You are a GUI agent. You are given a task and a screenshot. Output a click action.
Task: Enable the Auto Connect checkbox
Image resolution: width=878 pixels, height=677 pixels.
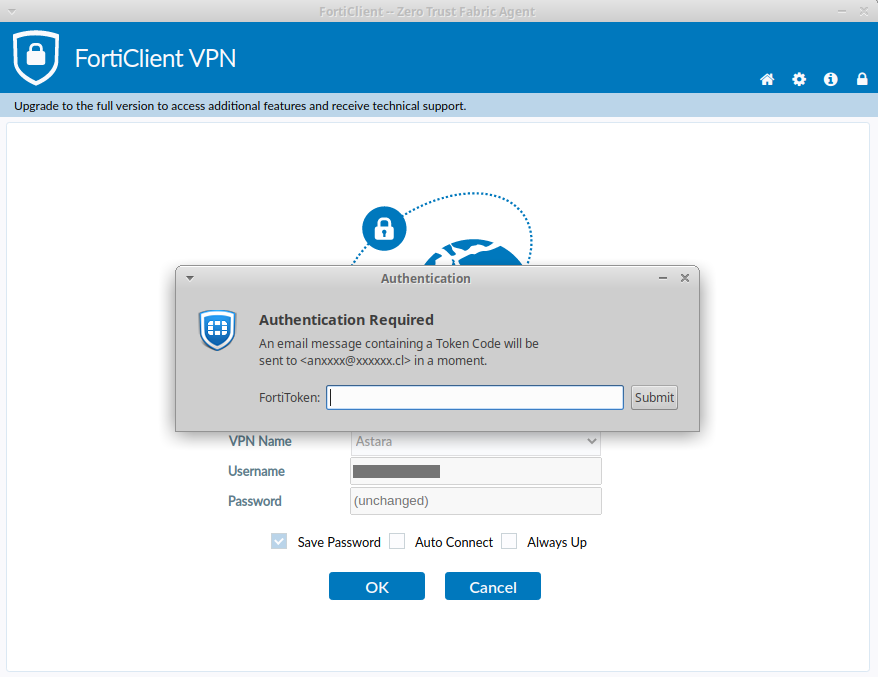[397, 542]
